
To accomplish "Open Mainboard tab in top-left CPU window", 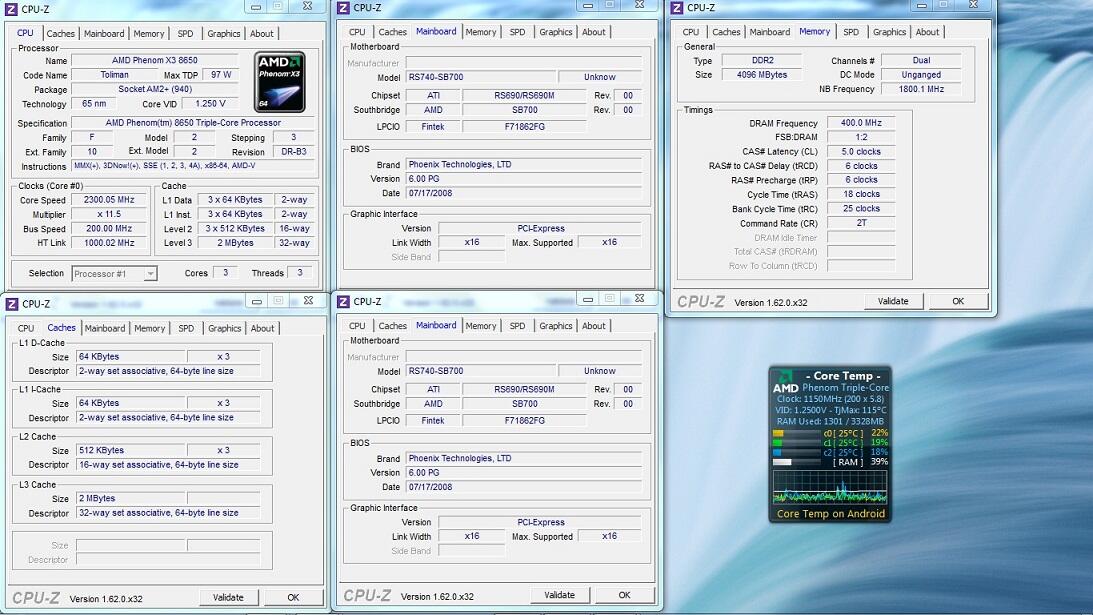I will (x=104, y=33).
